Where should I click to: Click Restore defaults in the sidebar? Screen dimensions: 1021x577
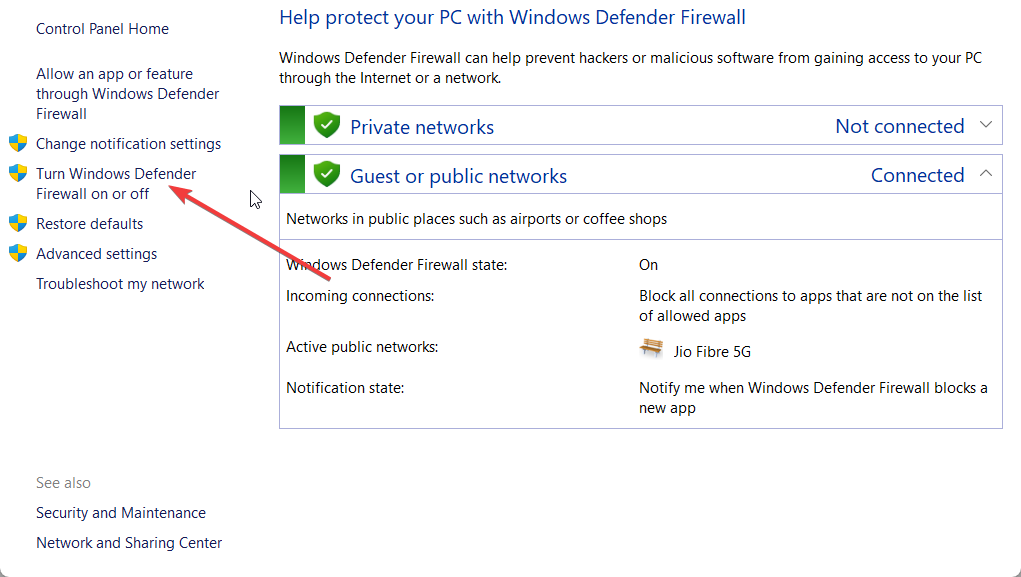point(88,223)
